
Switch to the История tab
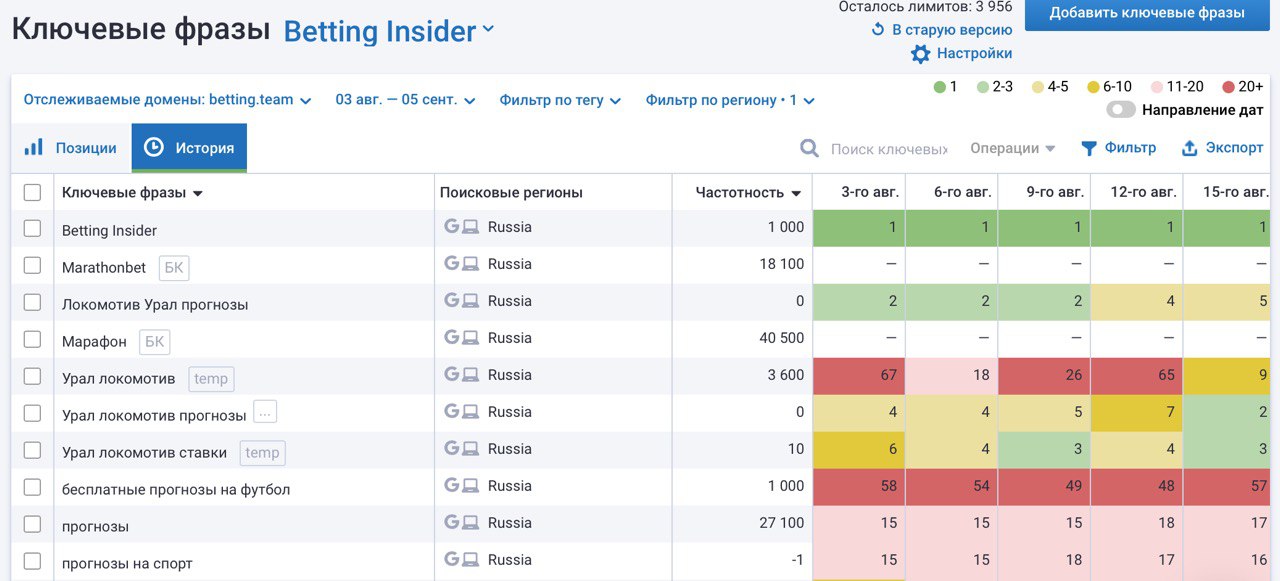(x=189, y=148)
